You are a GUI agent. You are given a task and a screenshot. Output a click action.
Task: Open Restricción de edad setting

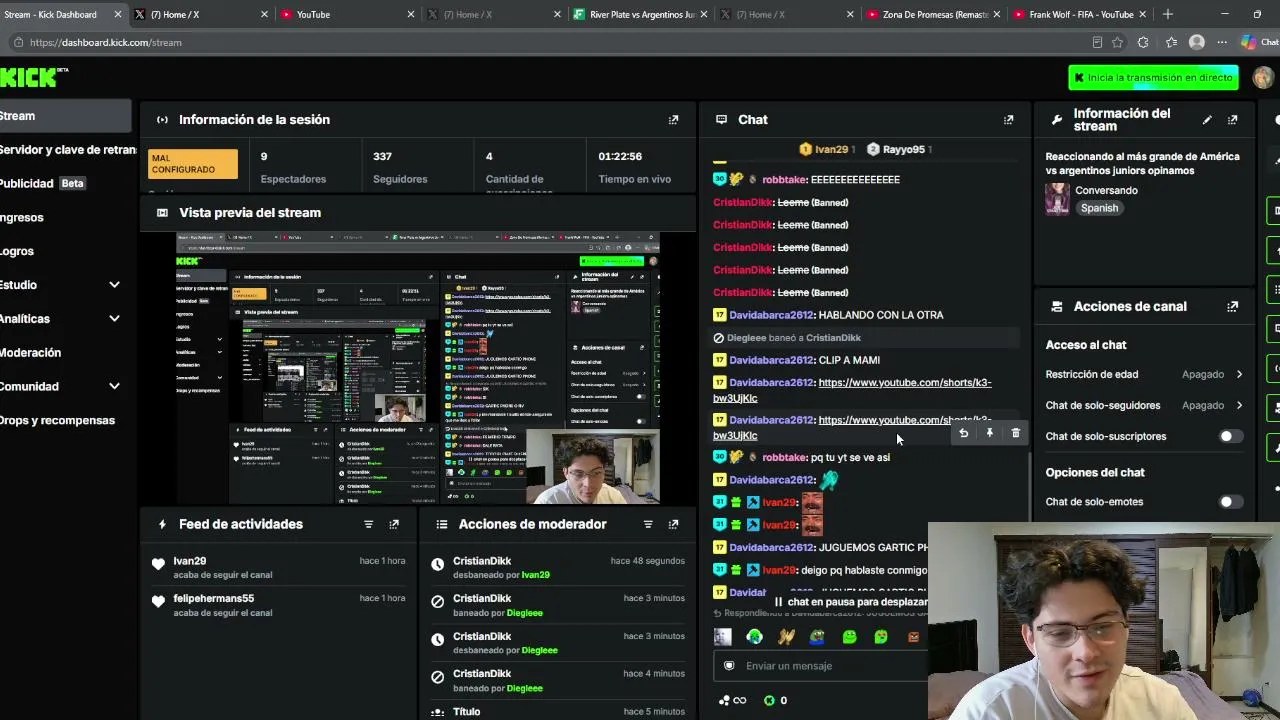pos(1144,375)
